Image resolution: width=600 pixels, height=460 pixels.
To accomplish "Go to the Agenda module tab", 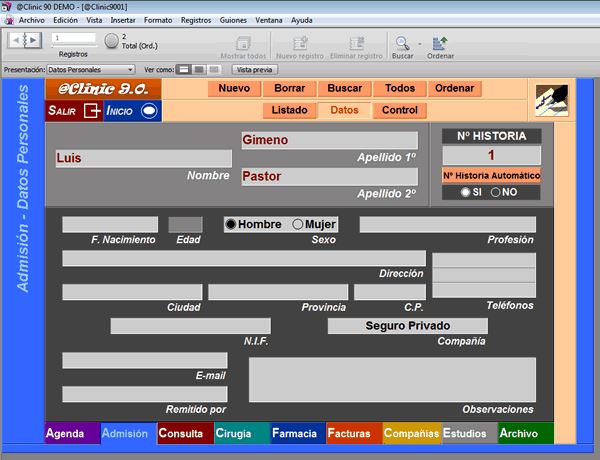I will click(x=73, y=433).
